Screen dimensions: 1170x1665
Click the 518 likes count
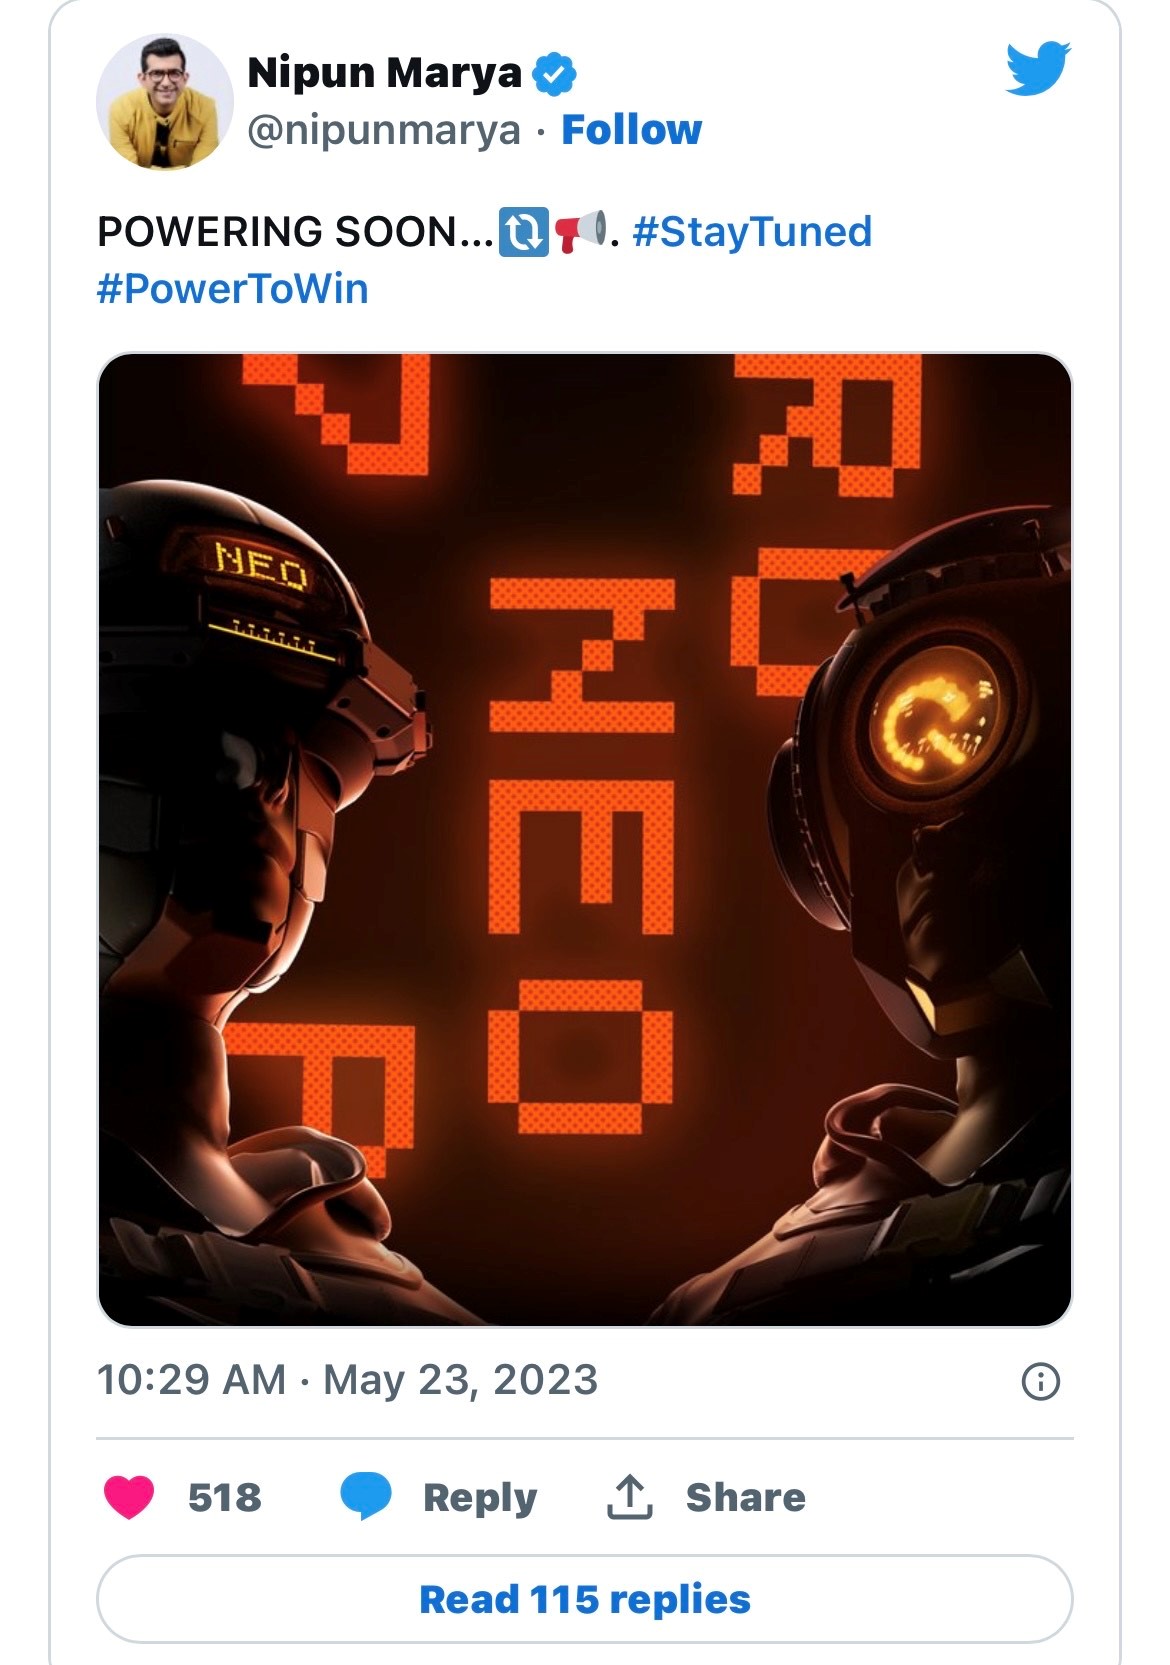click(225, 1497)
